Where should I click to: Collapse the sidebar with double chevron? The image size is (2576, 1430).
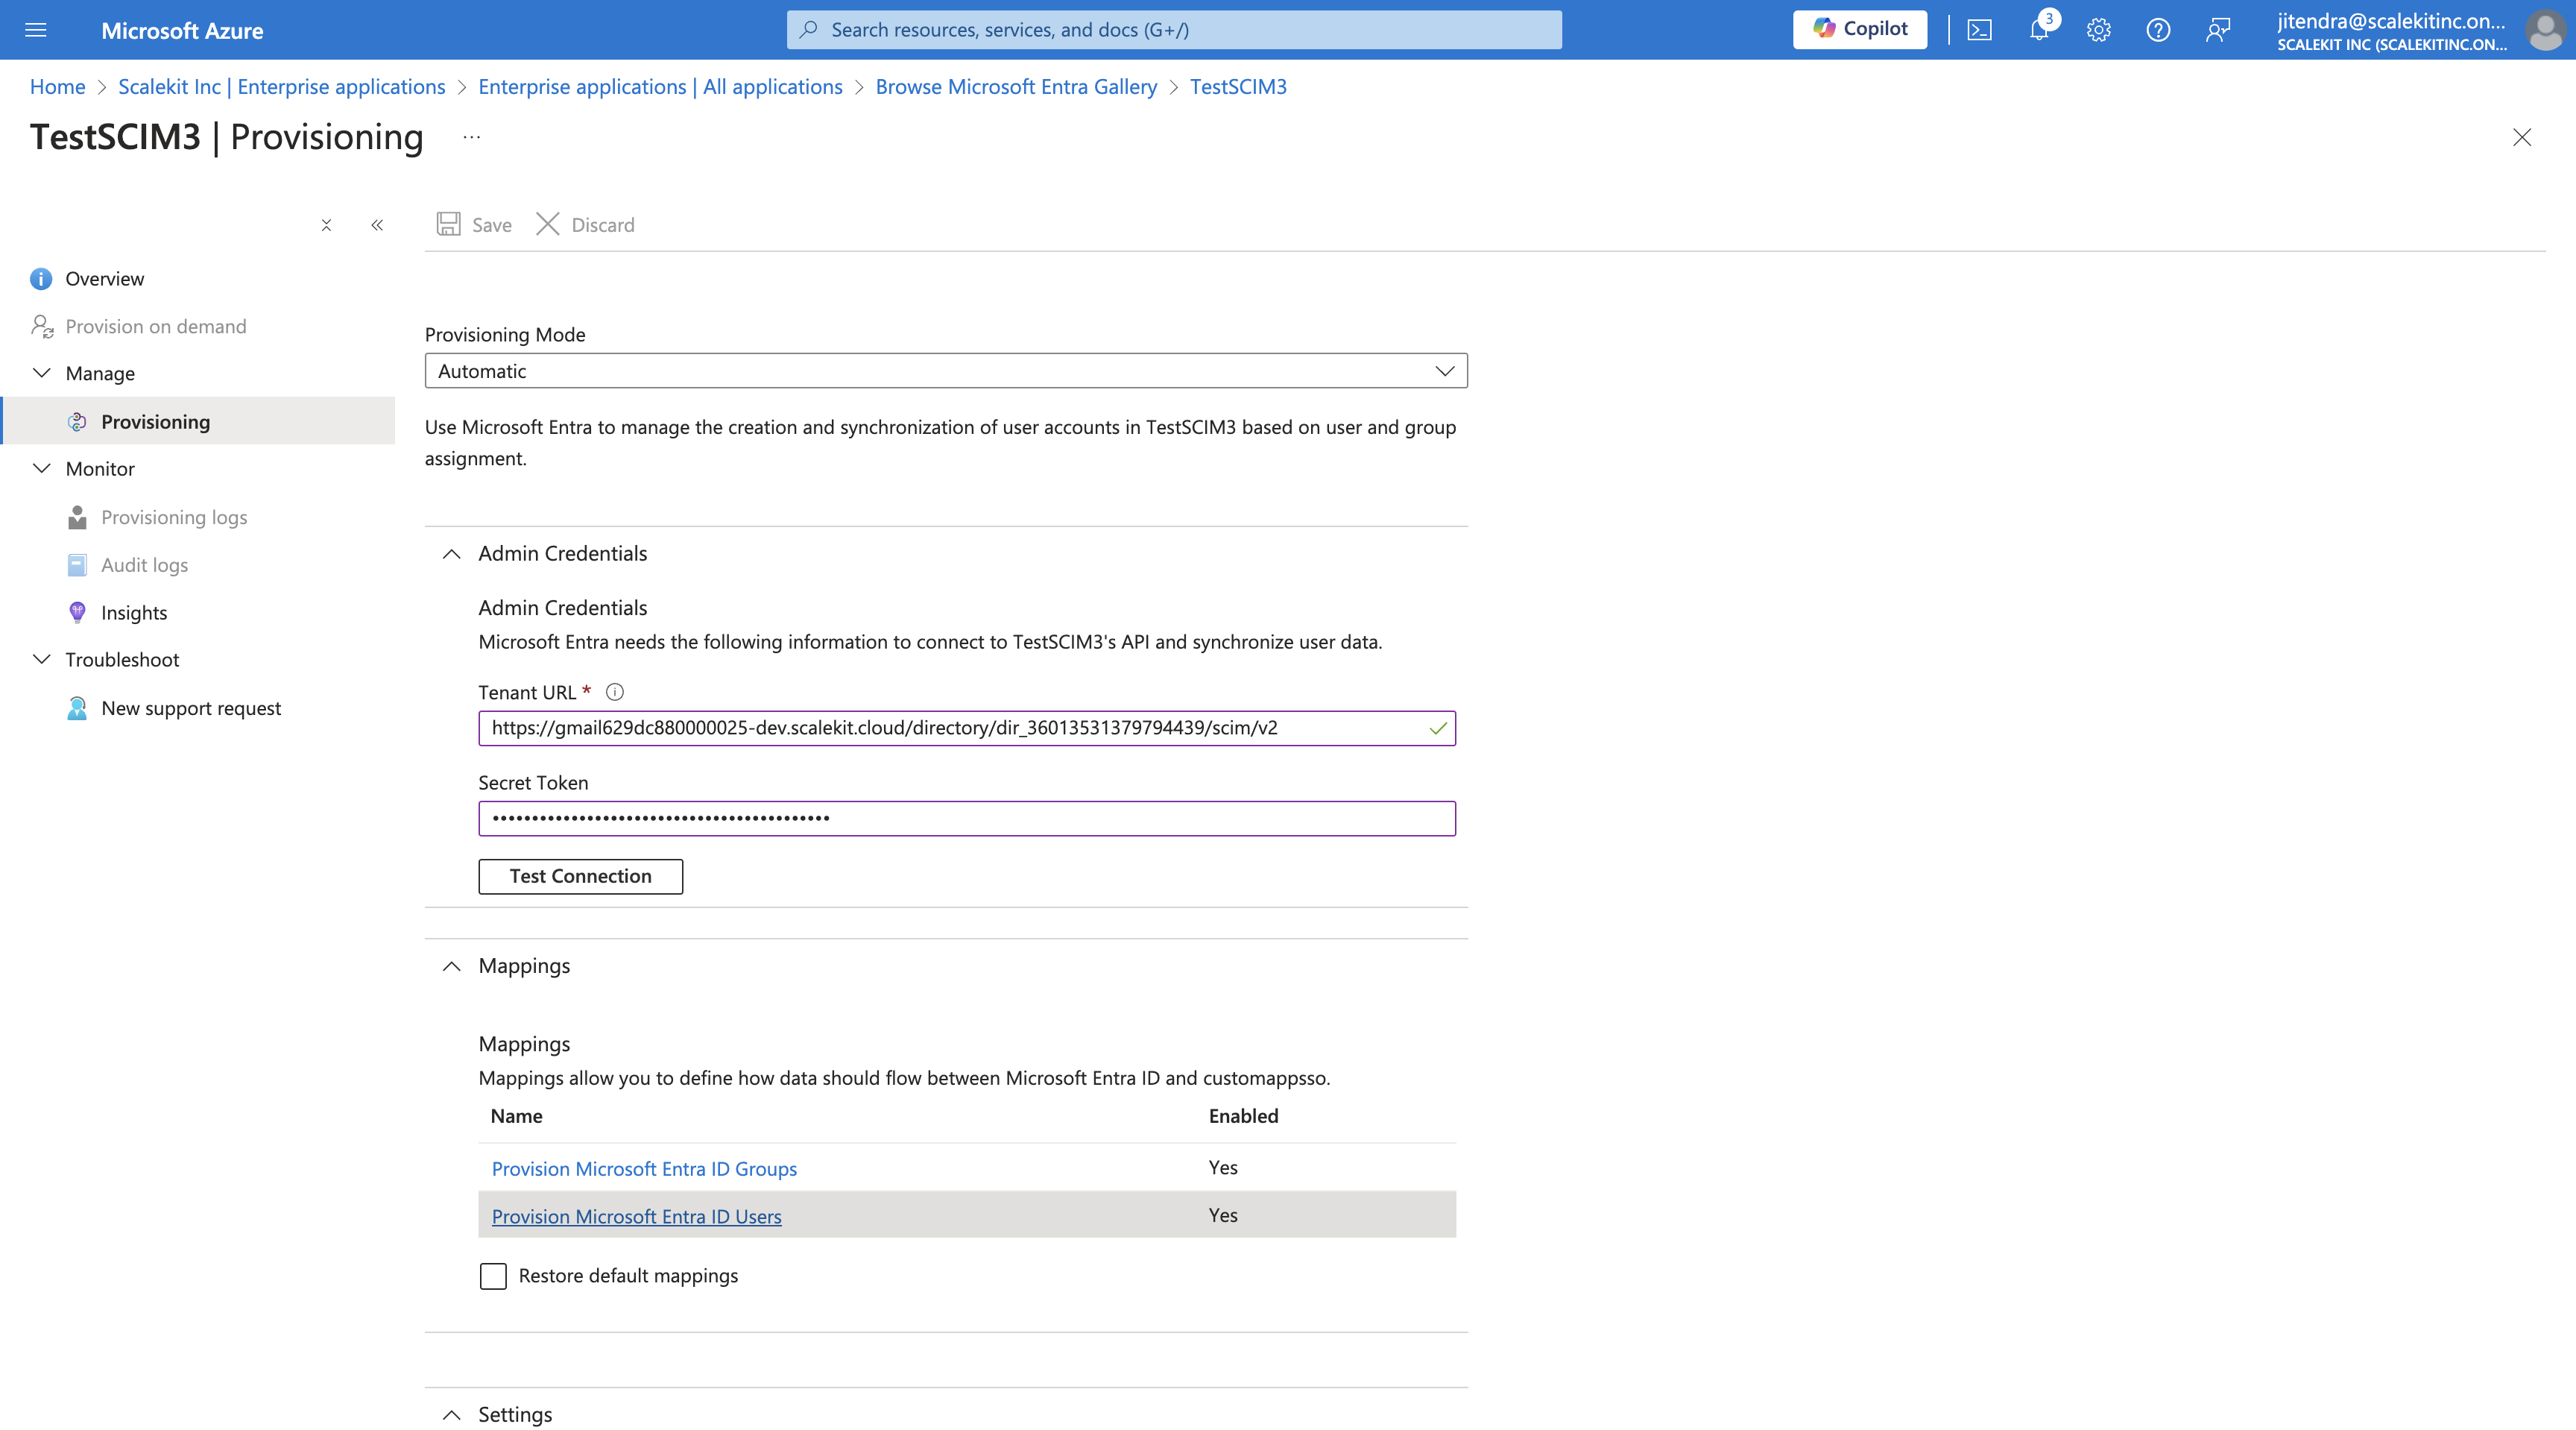[377, 225]
